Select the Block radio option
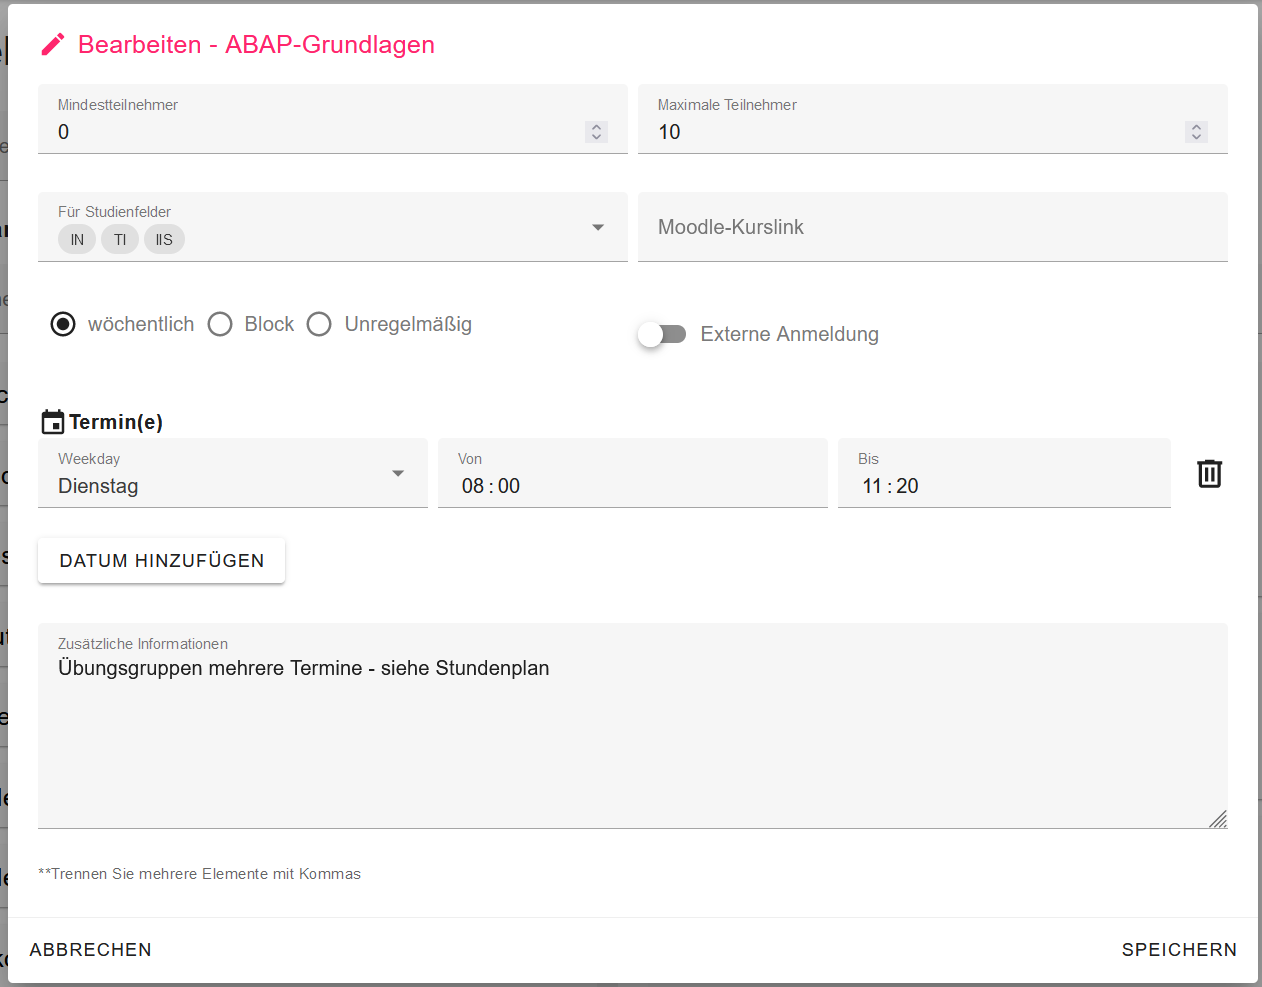The image size is (1262, 987). (x=220, y=324)
